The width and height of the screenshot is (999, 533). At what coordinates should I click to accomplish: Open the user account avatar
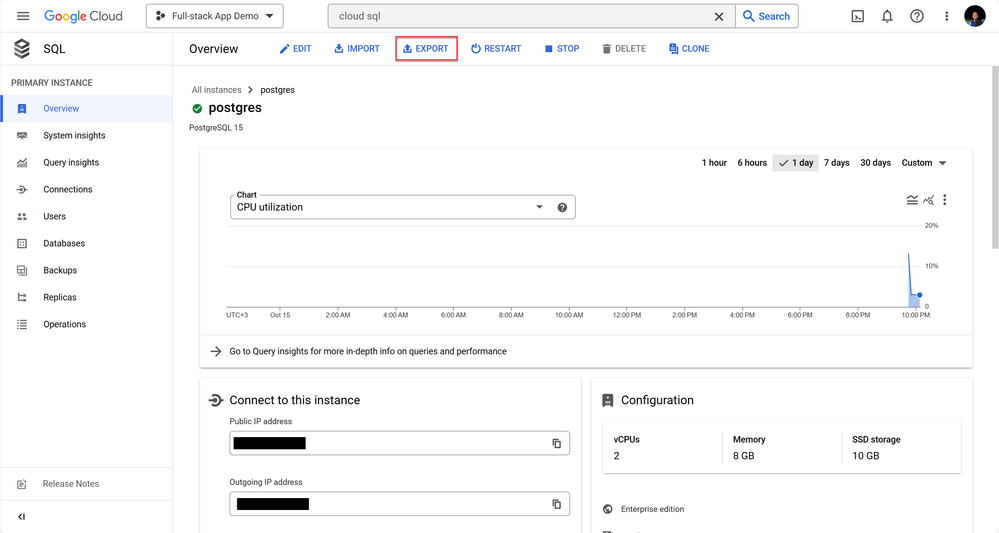click(975, 16)
